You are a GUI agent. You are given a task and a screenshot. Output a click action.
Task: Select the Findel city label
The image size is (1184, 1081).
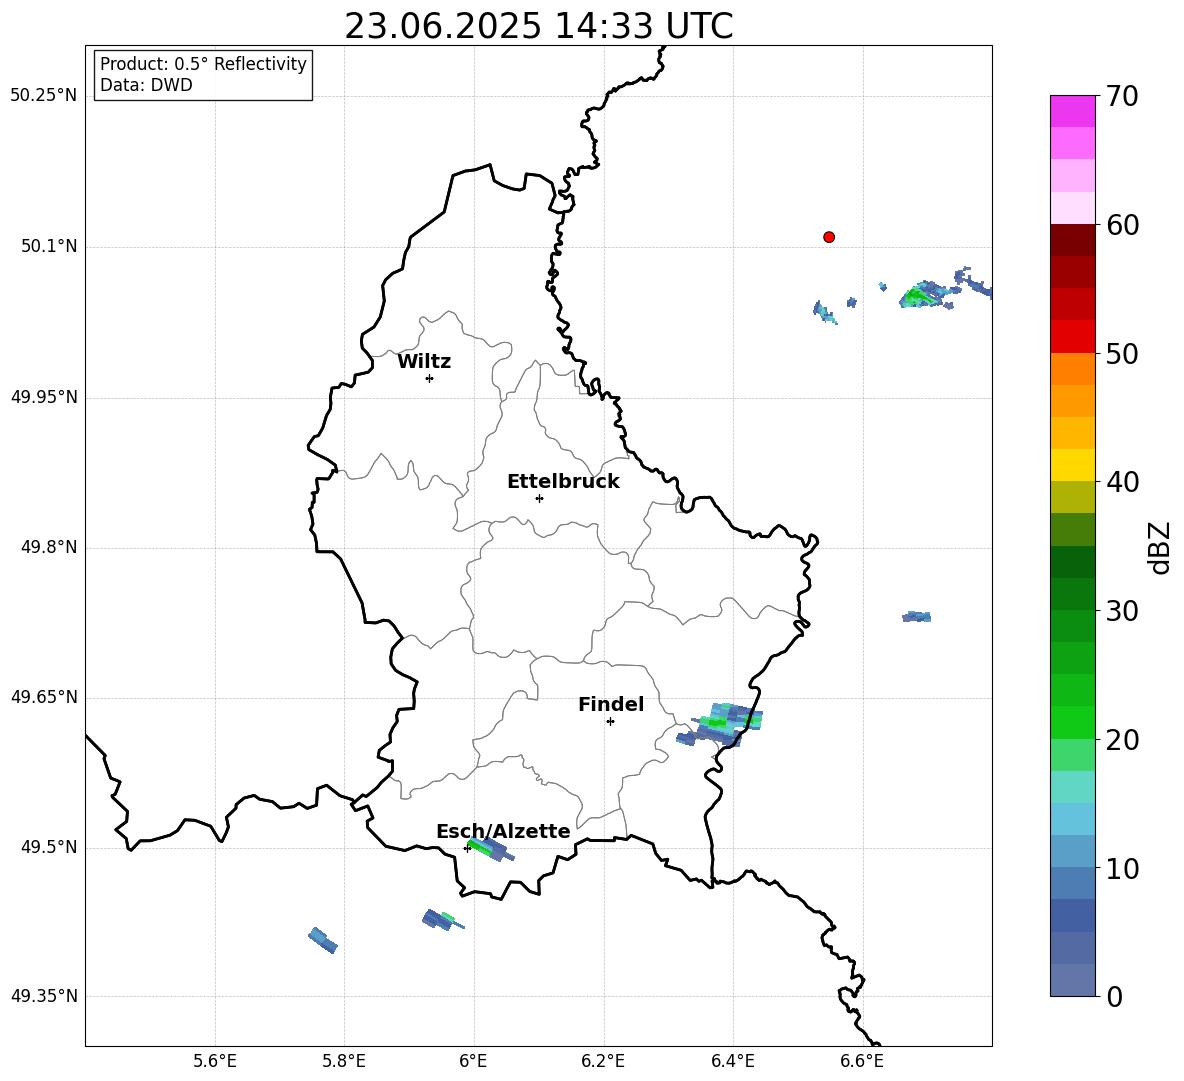click(x=611, y=704)
